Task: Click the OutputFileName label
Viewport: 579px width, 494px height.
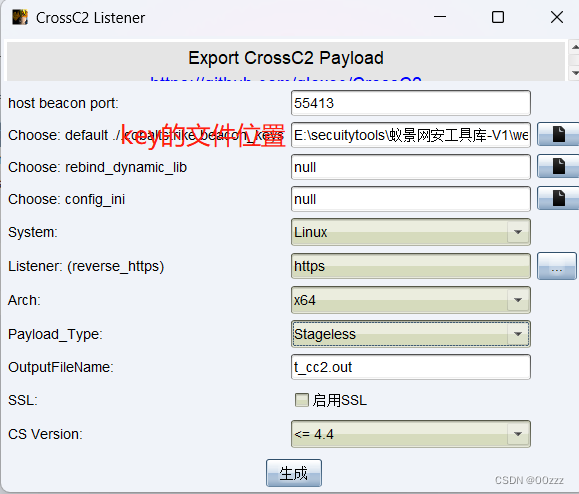Action: click(61, 367)
